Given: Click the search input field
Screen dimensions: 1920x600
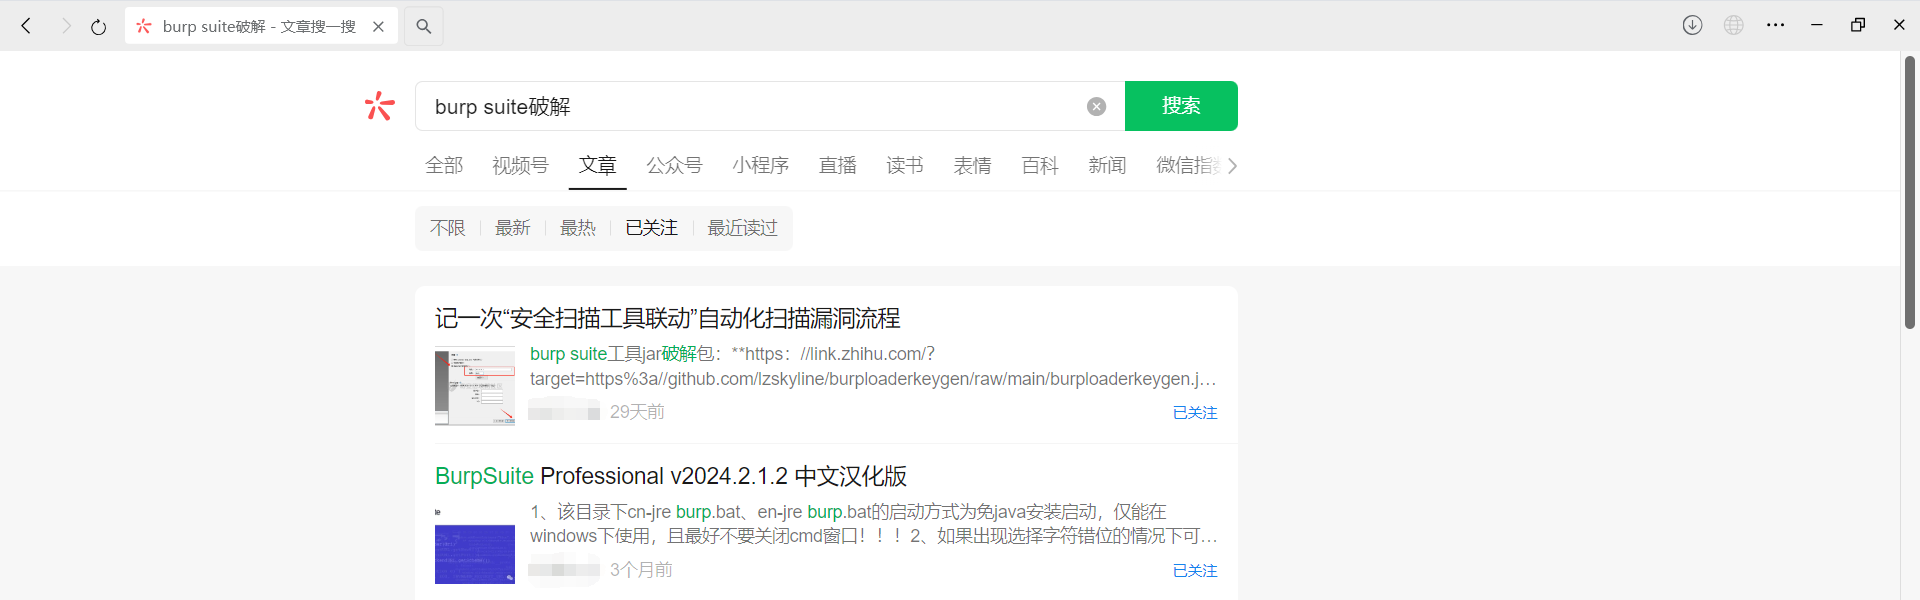Looking at the screenshot, I should [750, 107].
